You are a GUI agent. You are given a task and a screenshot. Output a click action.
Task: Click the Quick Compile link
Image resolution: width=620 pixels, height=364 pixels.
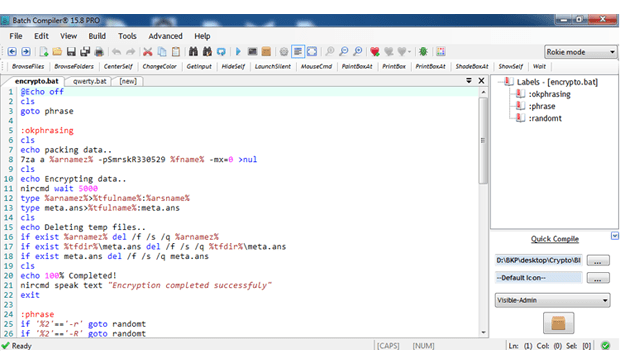pyautogui.click(x=555, y=239)
